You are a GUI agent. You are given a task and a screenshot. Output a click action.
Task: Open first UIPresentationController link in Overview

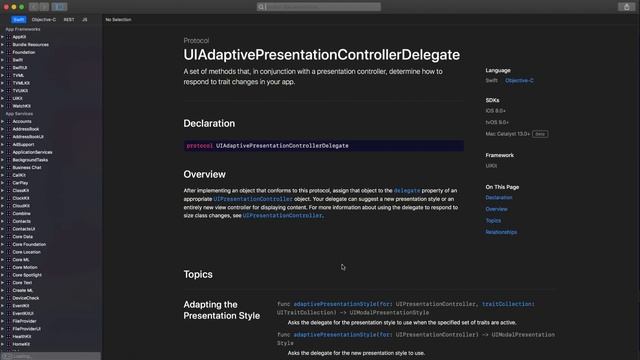[x=253, y=199]
